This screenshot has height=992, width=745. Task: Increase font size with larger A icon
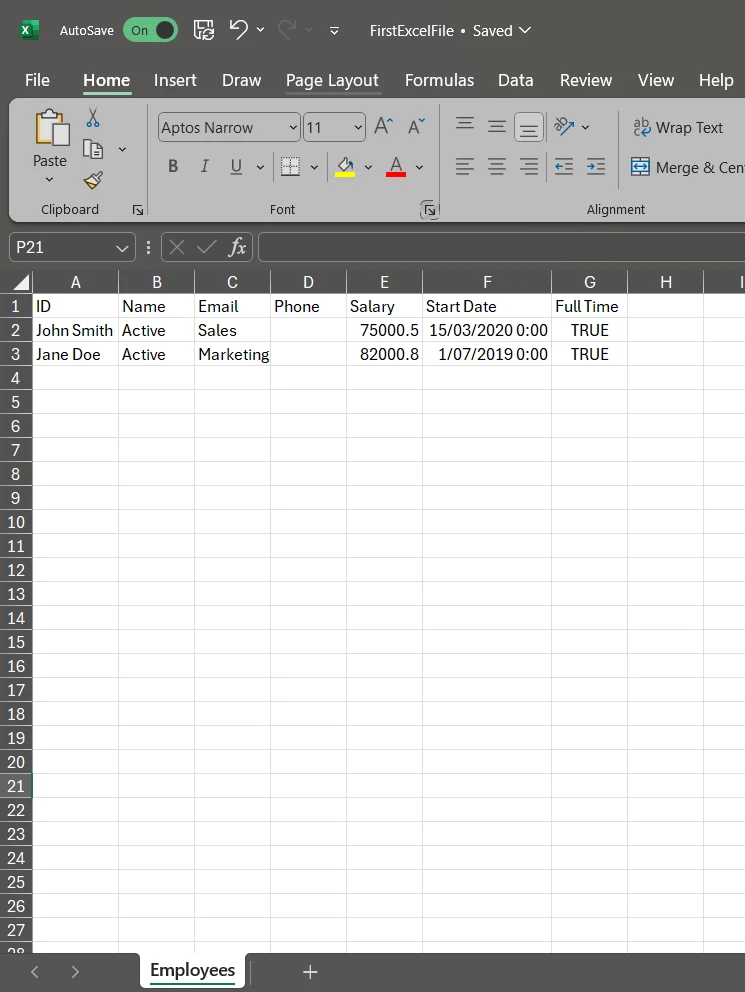click(383, 127)
